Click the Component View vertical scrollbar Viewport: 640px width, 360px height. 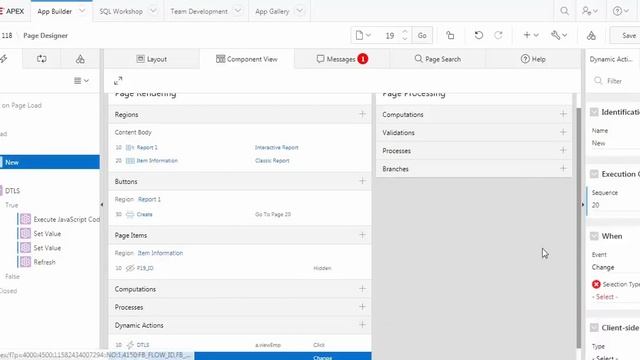pos(578,228)
